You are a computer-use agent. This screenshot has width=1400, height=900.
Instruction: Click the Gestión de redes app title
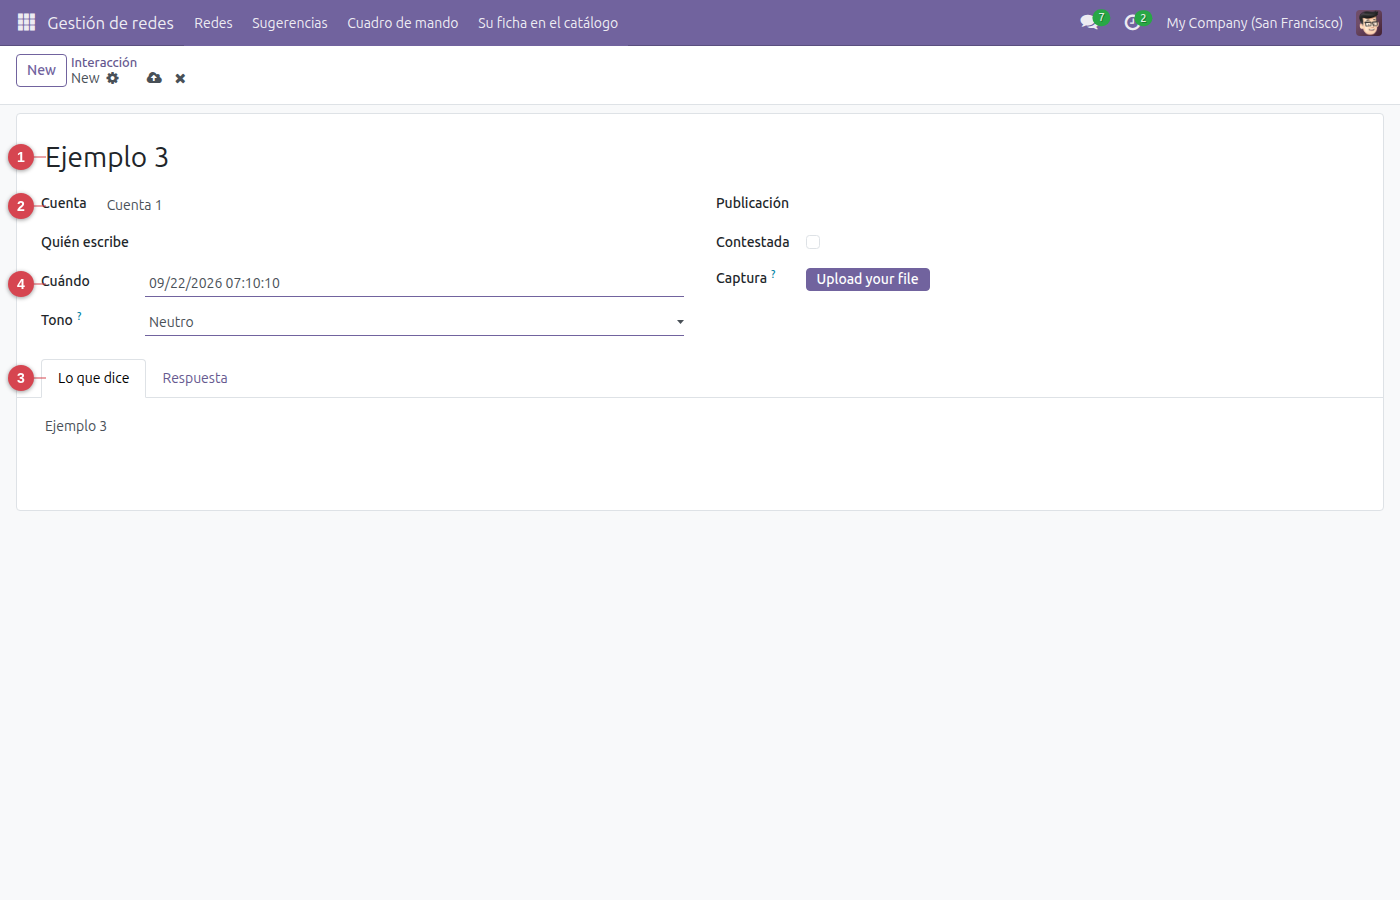(111, 22)
